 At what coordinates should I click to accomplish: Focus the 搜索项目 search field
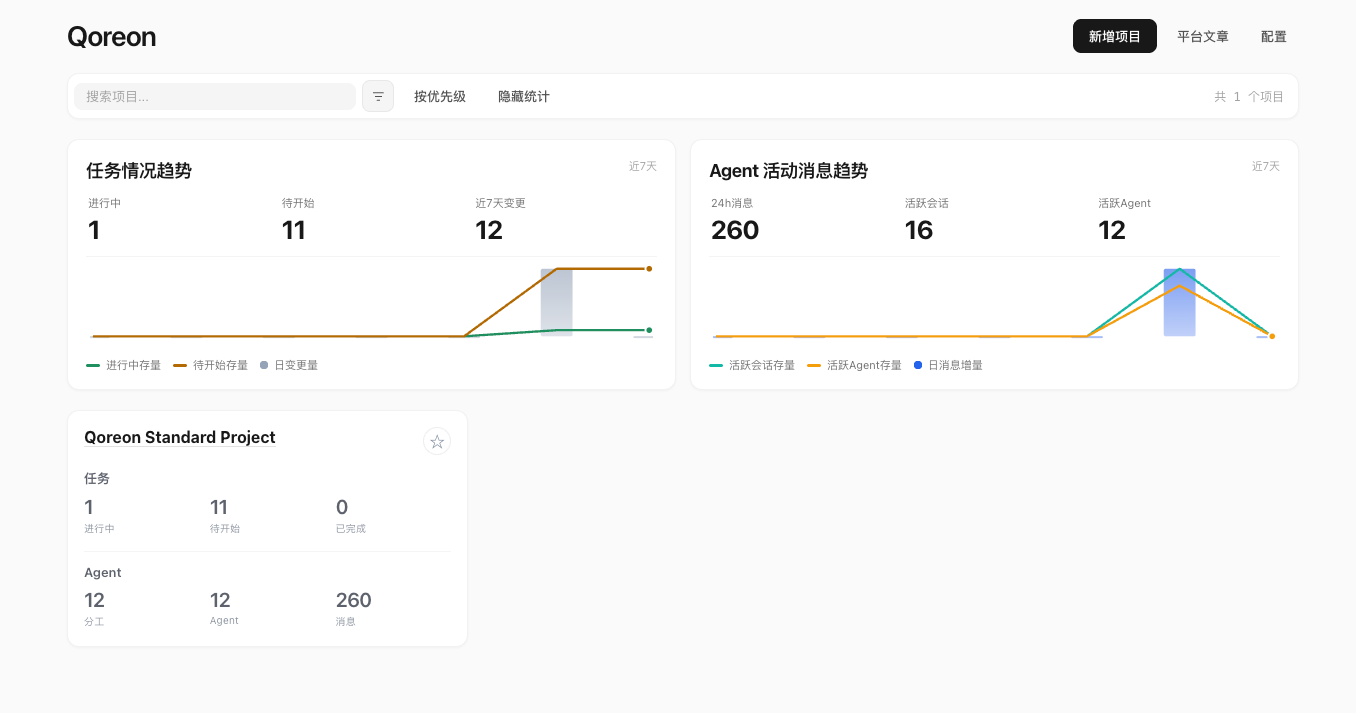click(215, 96)
